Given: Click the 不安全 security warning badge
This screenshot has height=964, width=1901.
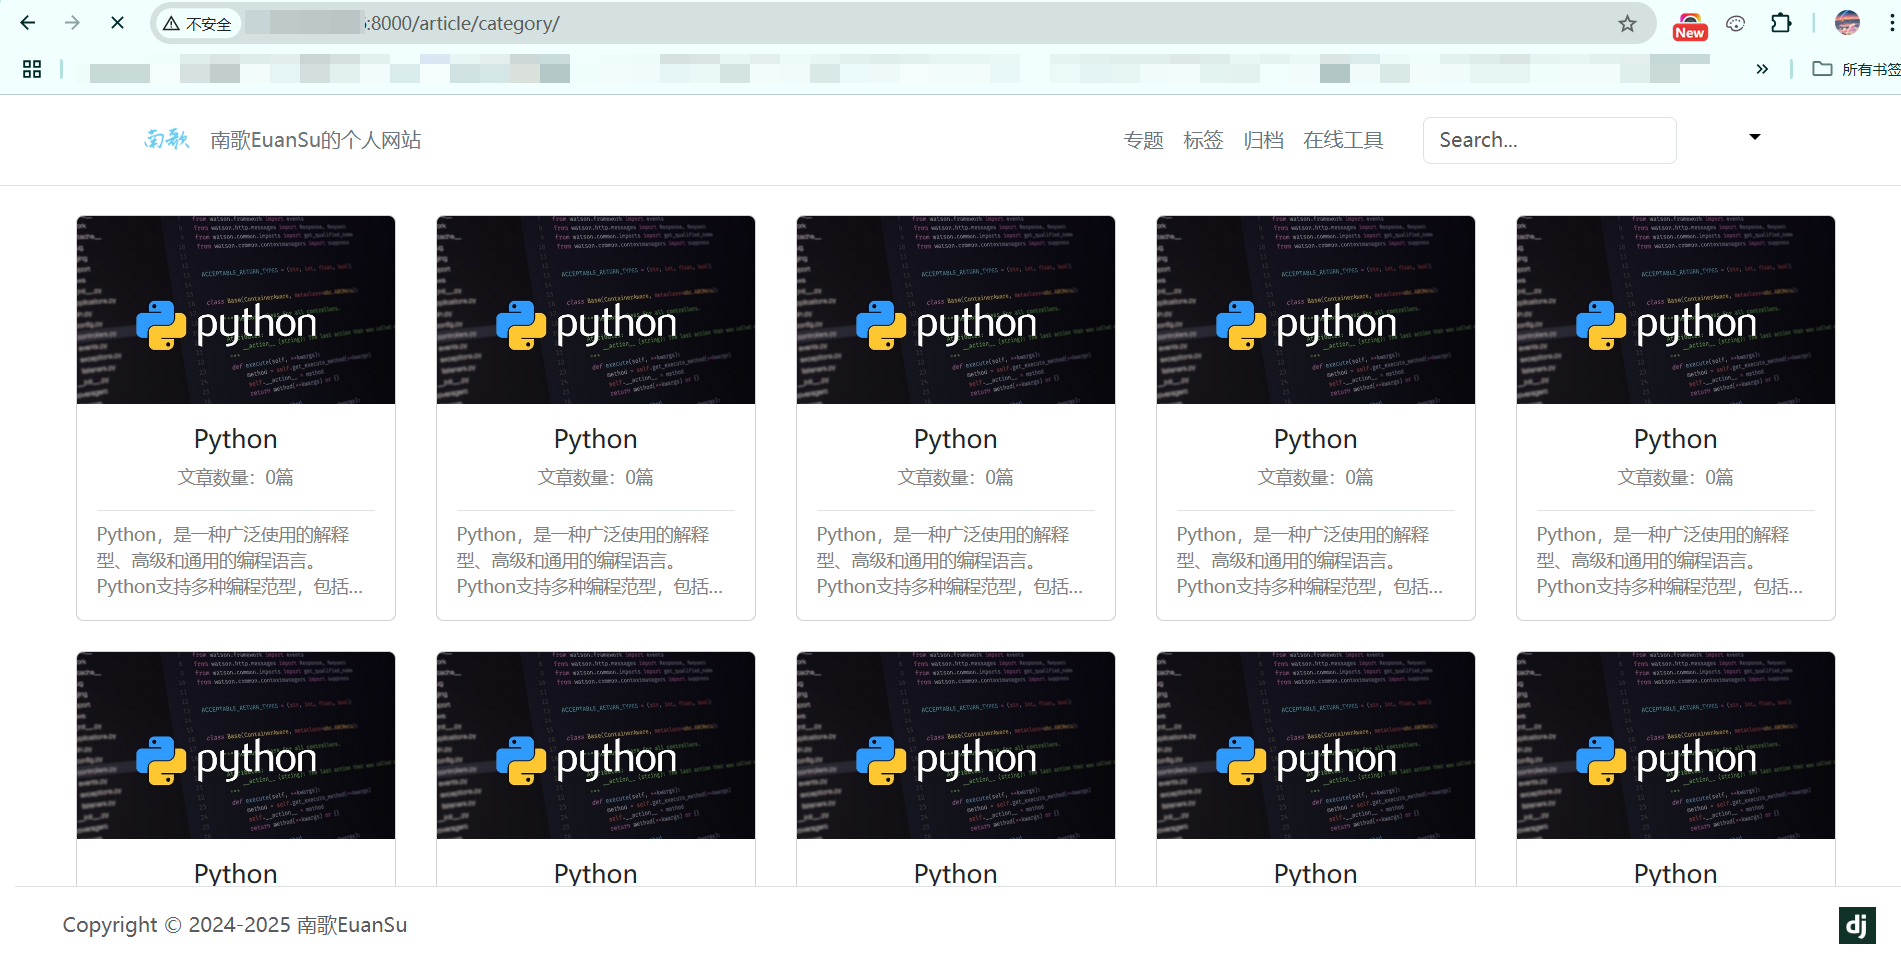Looking at the screenshot, I should coord(198,24).
